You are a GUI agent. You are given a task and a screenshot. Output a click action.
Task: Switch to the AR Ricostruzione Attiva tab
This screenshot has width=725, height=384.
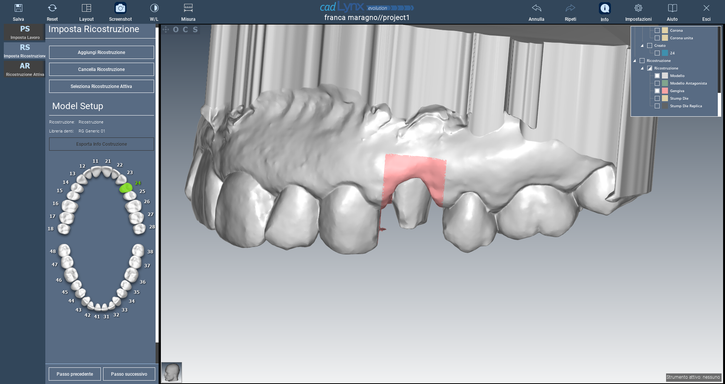point(25,69)
